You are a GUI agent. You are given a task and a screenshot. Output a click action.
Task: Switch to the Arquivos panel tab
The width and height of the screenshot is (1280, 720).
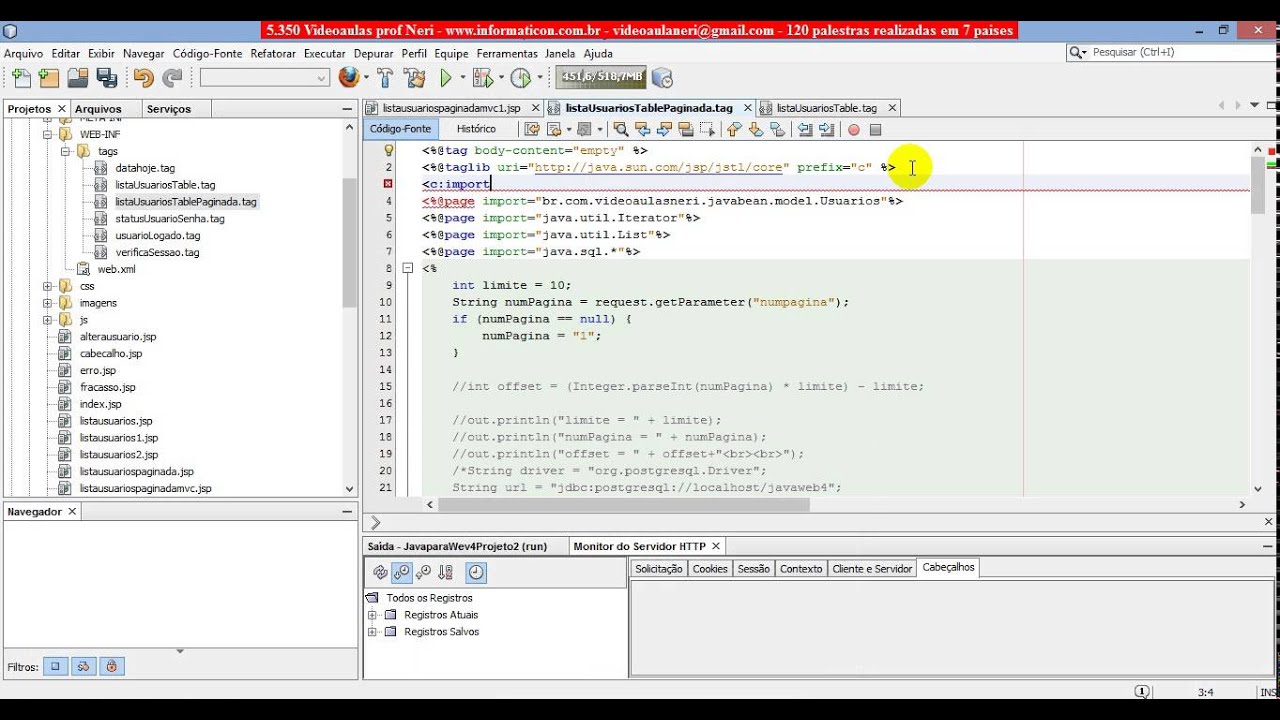pyautogui.click(x=98, y=108)
